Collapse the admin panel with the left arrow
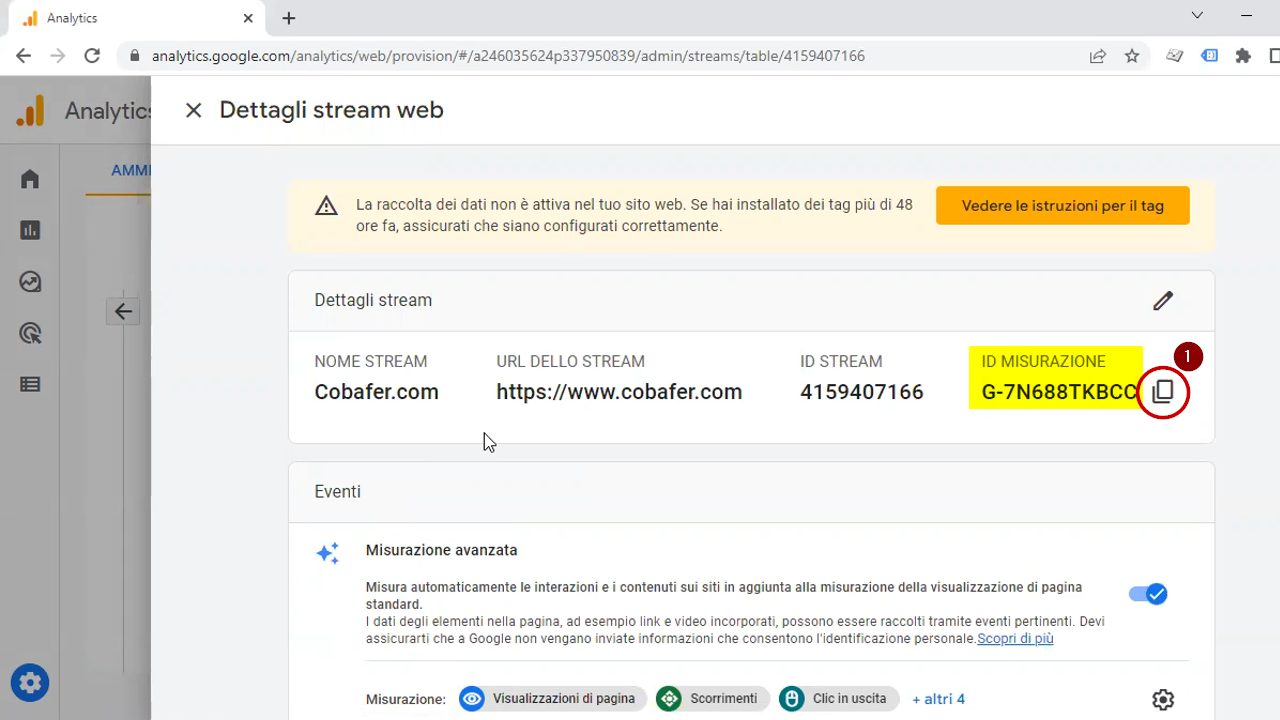This screenshot has width=1280, height=720. coord(122,311)
